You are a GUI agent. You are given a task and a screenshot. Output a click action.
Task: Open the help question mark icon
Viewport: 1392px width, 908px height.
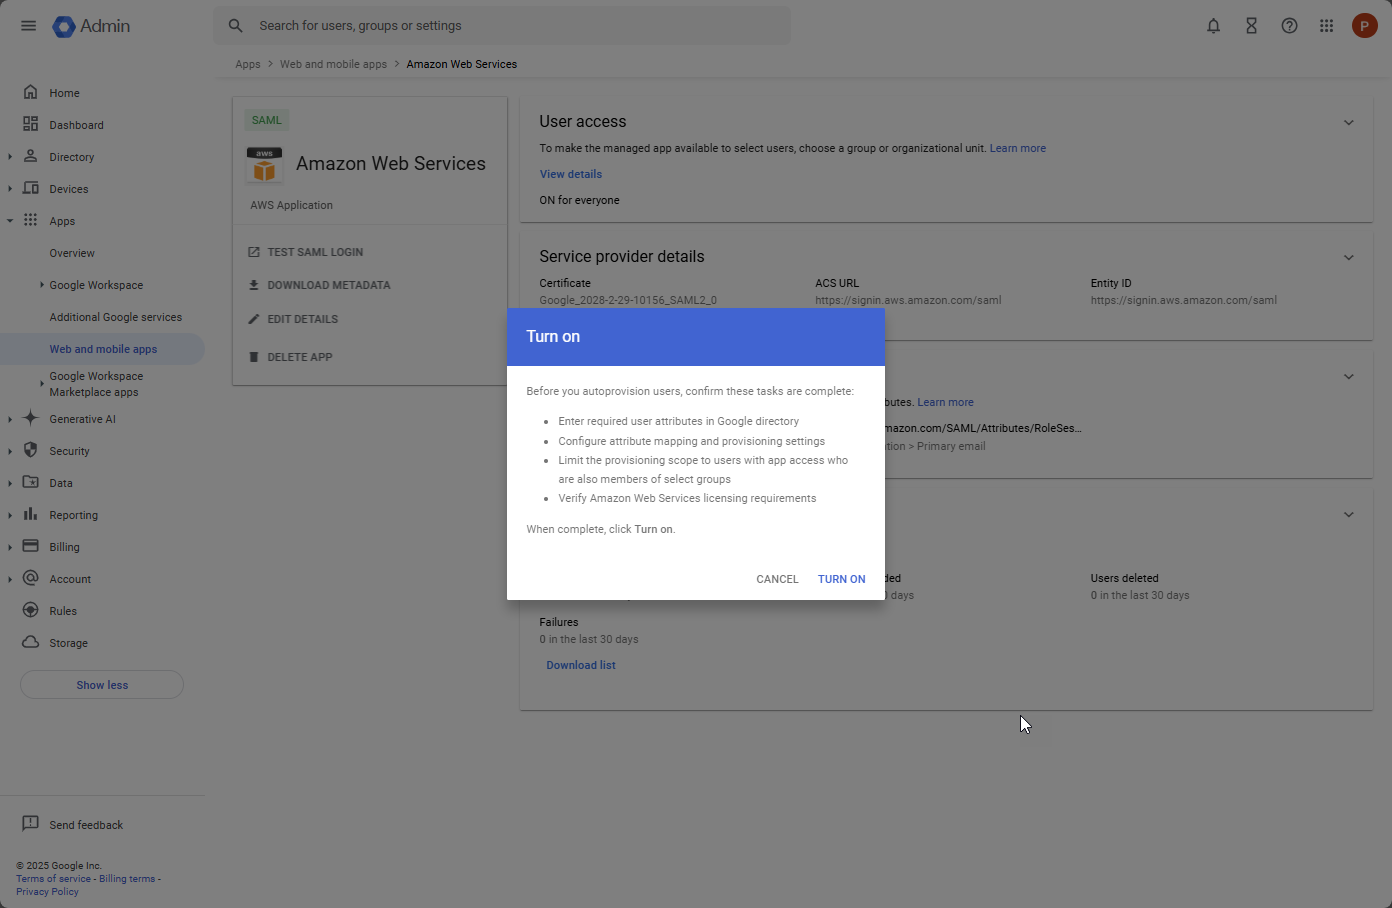(x=1289, y=26)
